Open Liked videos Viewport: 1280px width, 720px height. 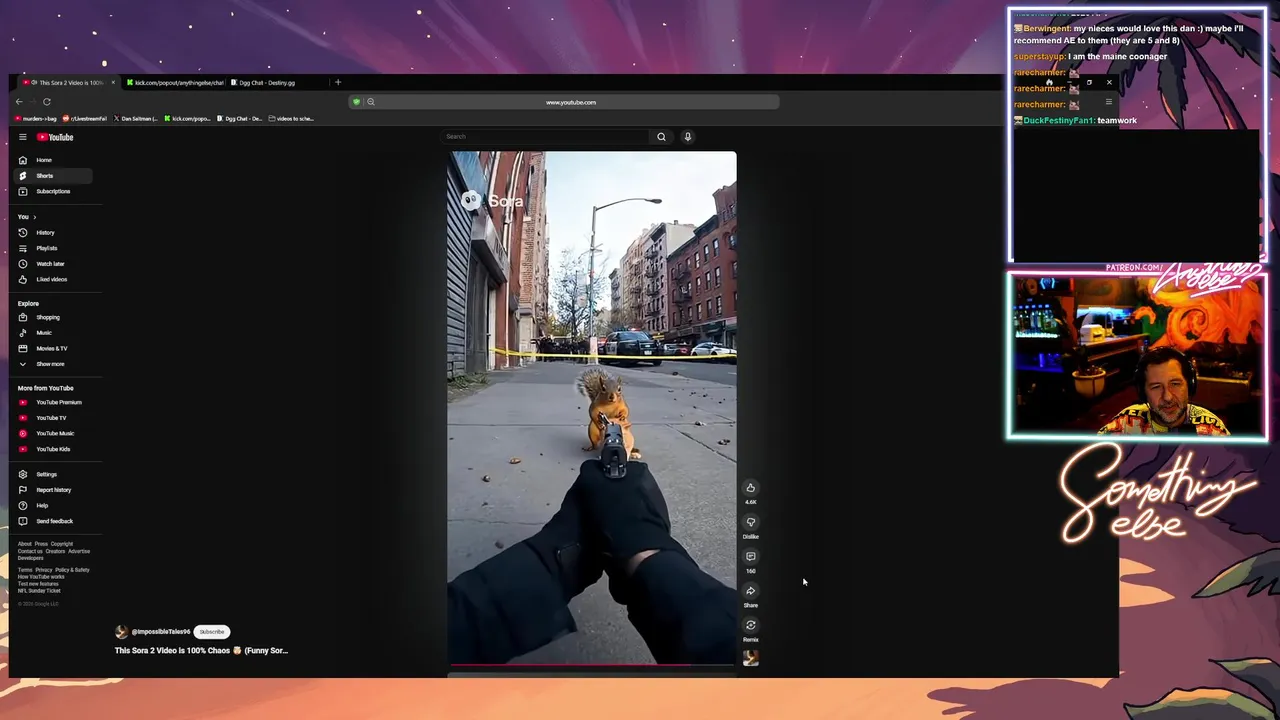click(x=51, y=279)
